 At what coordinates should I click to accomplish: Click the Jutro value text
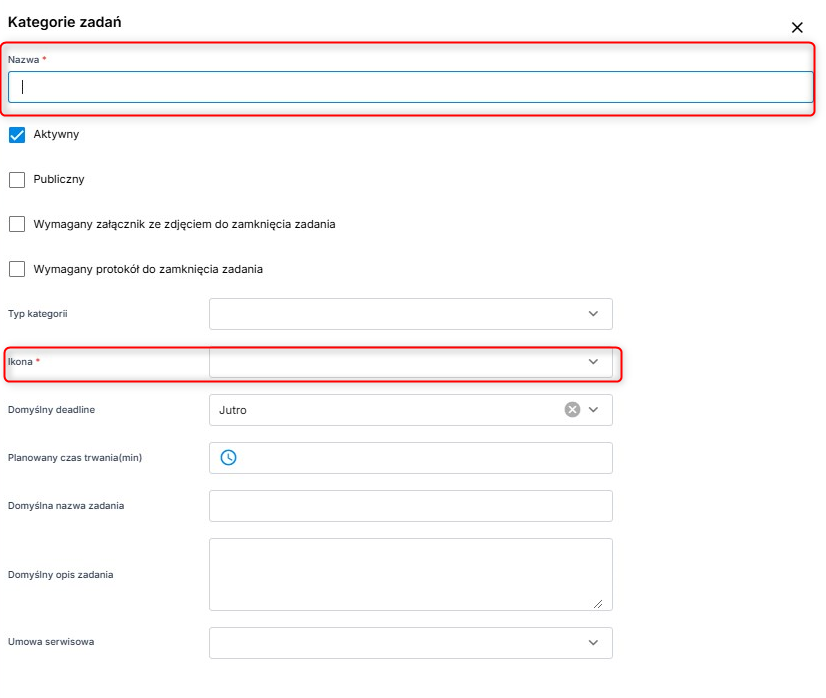[x=233, y=410]
